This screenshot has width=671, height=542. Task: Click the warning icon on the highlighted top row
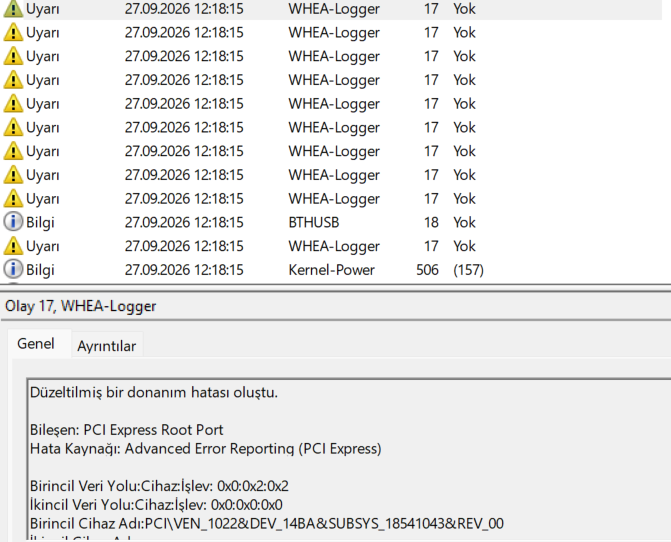[13, 9]
